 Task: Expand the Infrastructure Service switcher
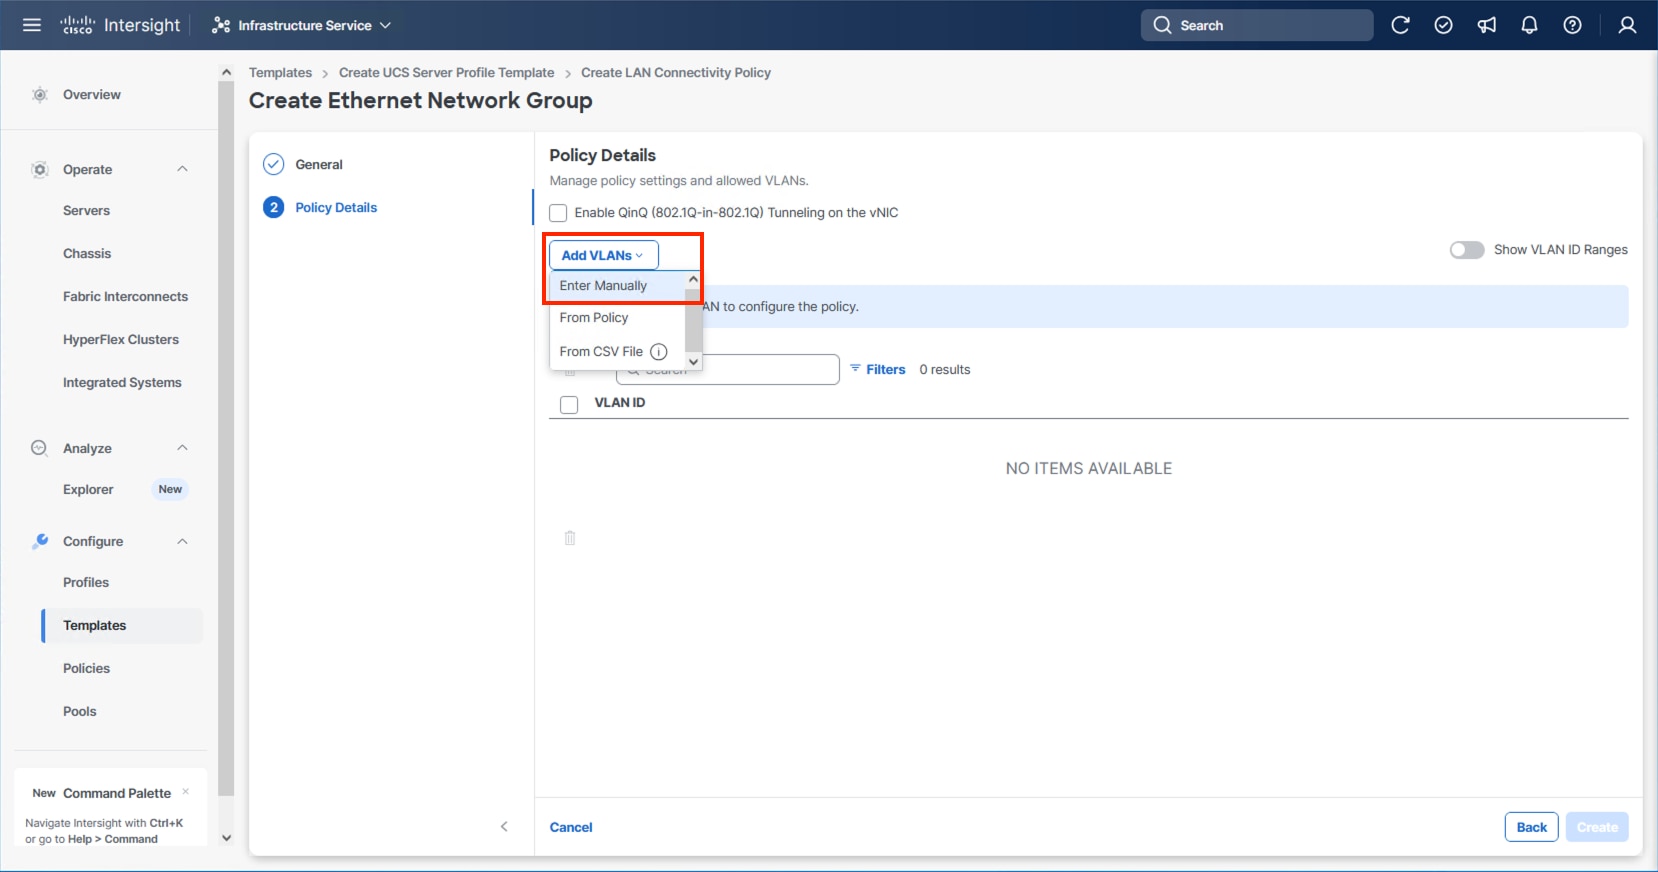point(302,25)
